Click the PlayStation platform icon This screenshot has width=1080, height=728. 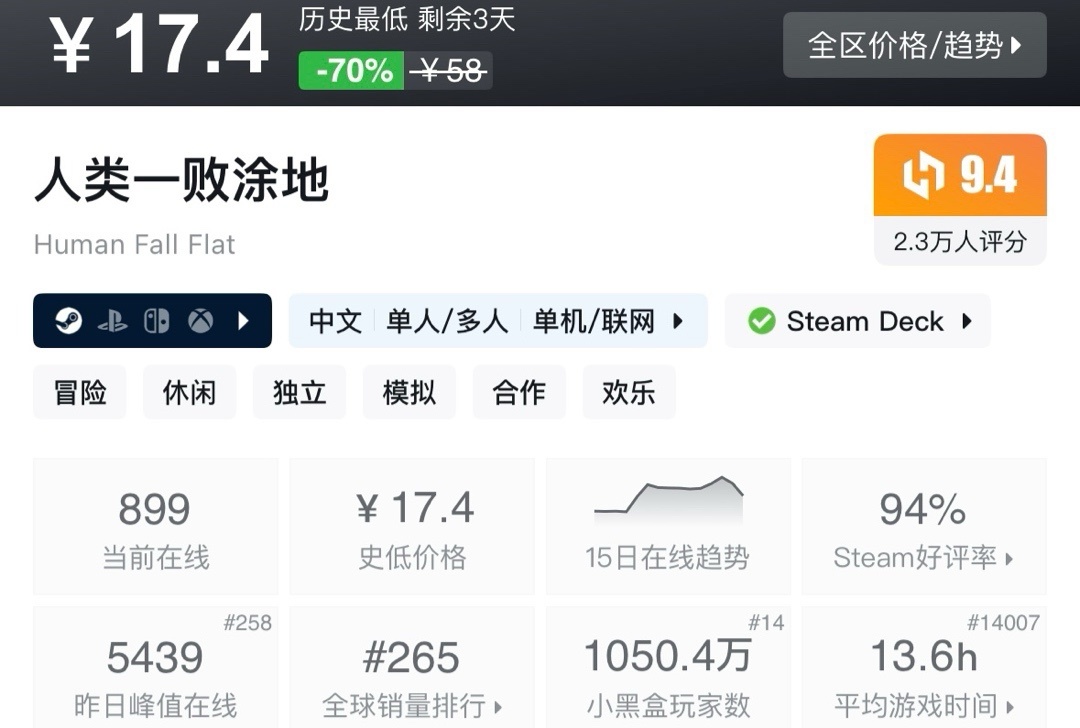pyautogui.click(x=112, y=321)
